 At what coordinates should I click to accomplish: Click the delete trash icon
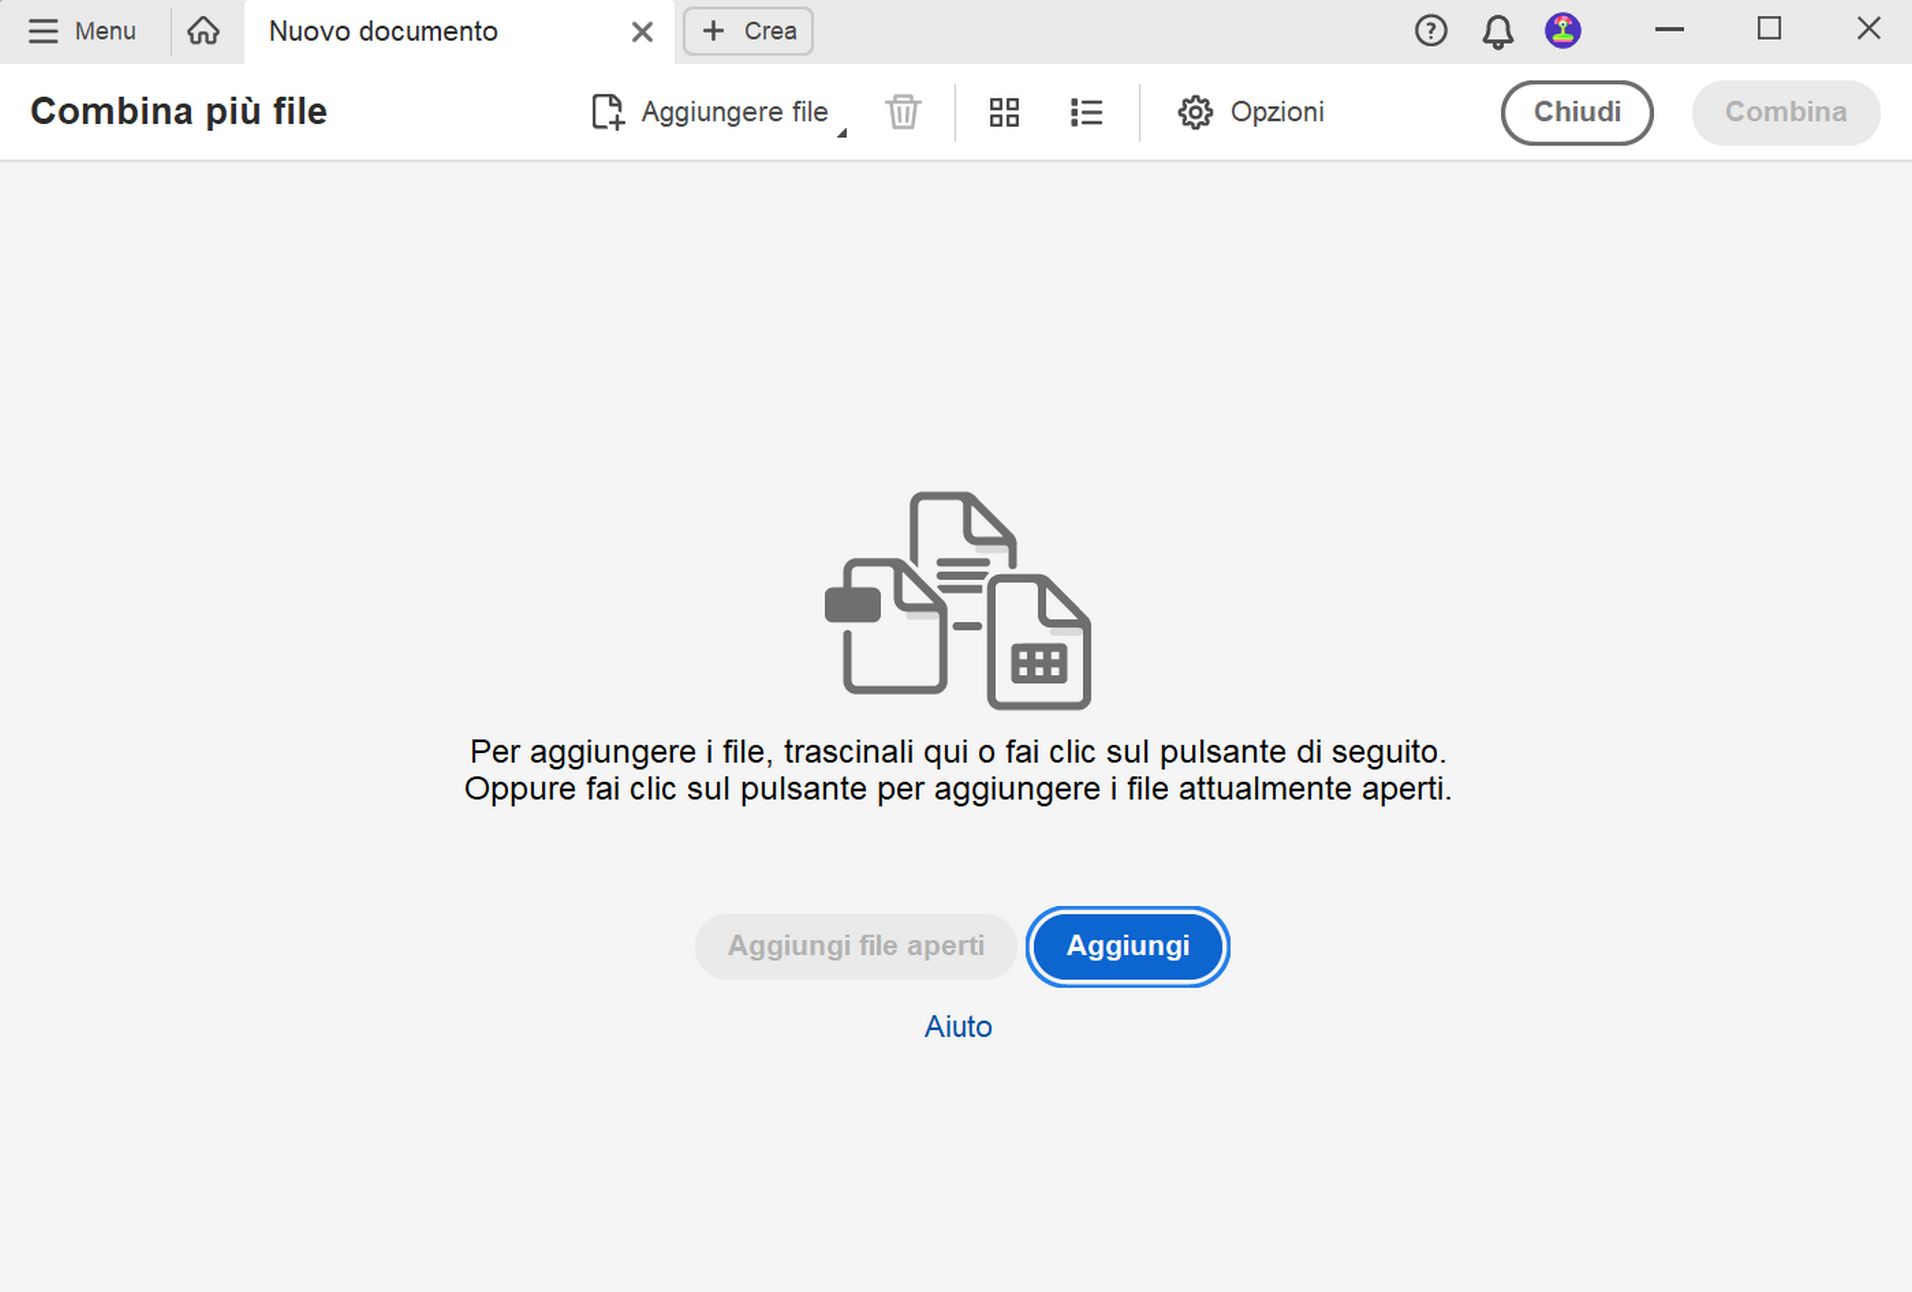pos(901,112)
